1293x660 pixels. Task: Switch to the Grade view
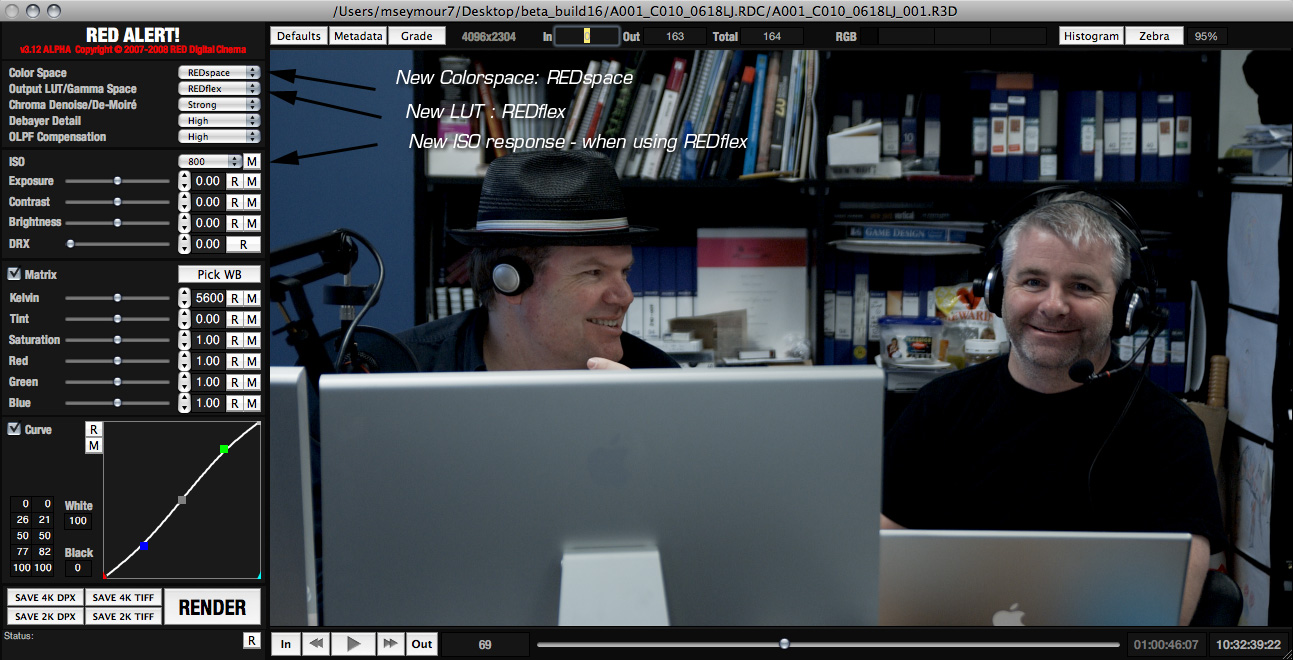417,36
